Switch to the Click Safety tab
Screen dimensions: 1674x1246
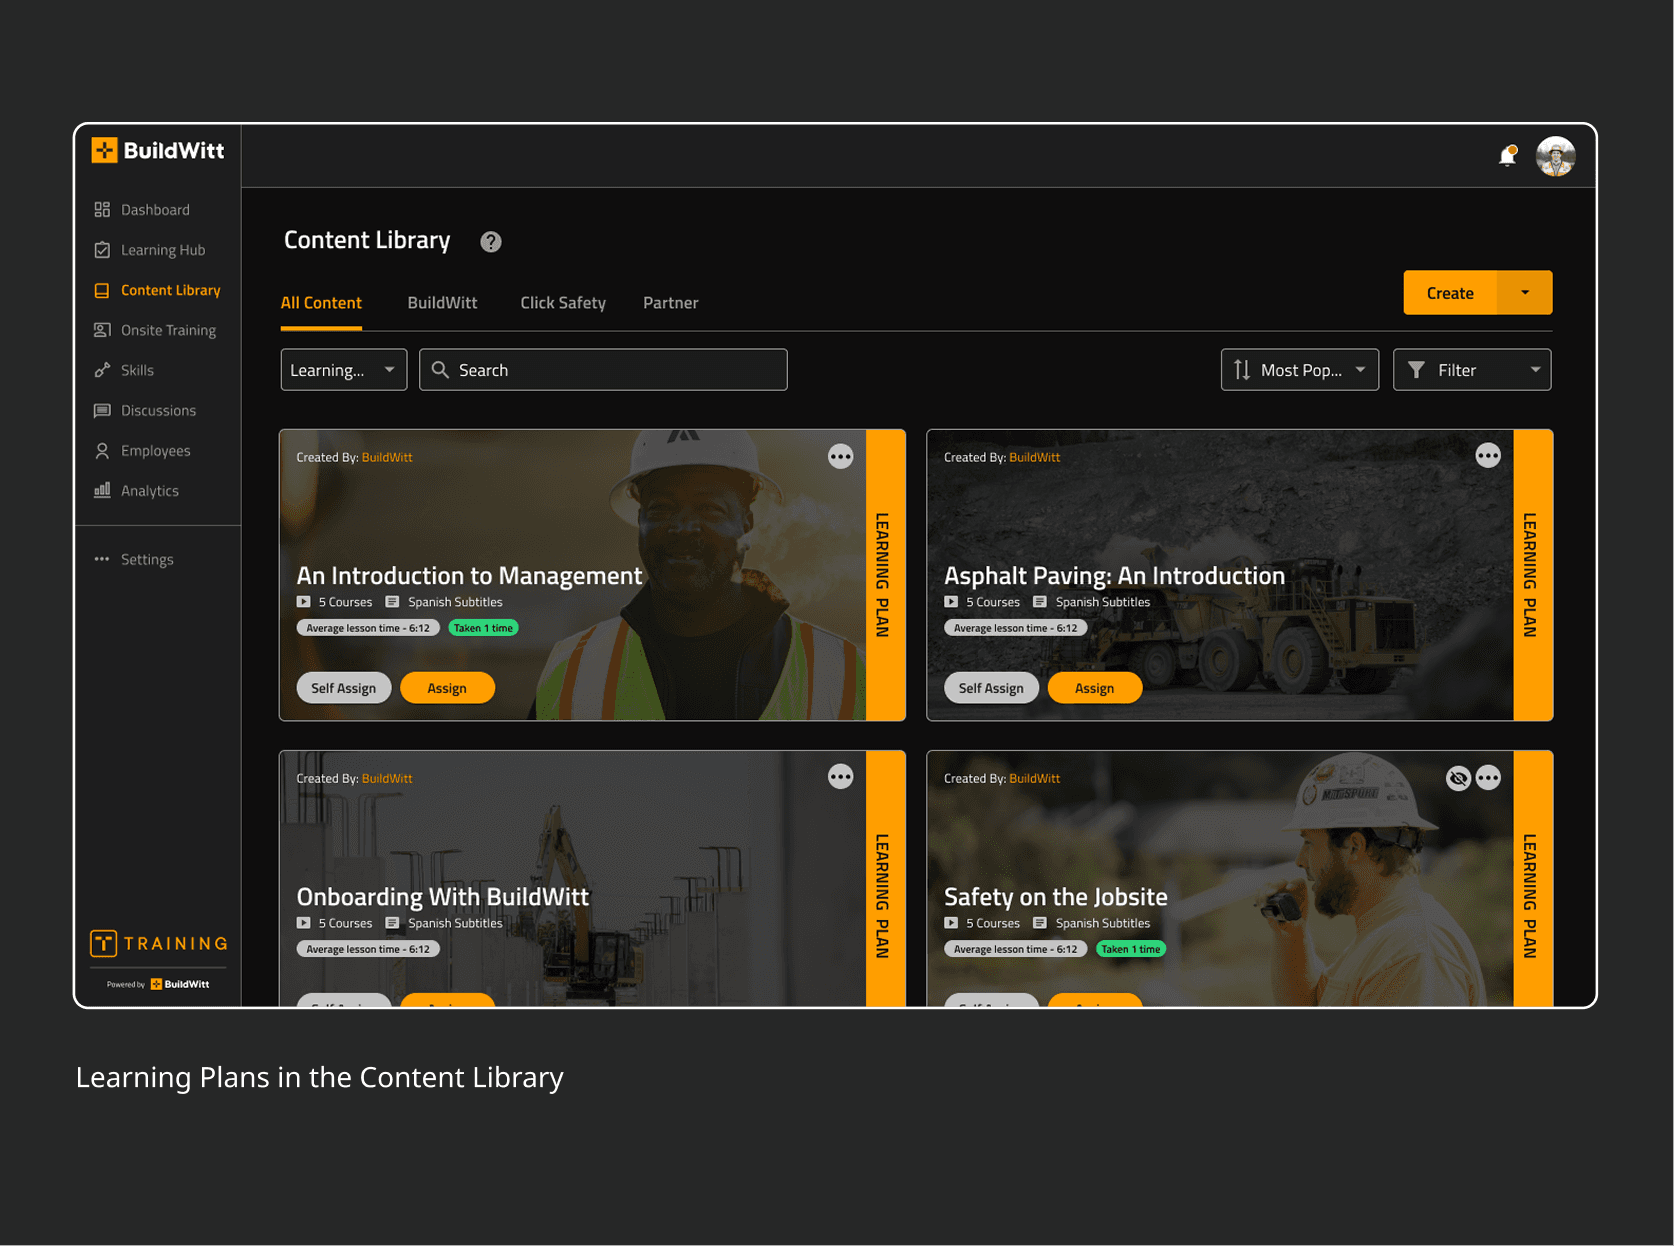[563, 303]
